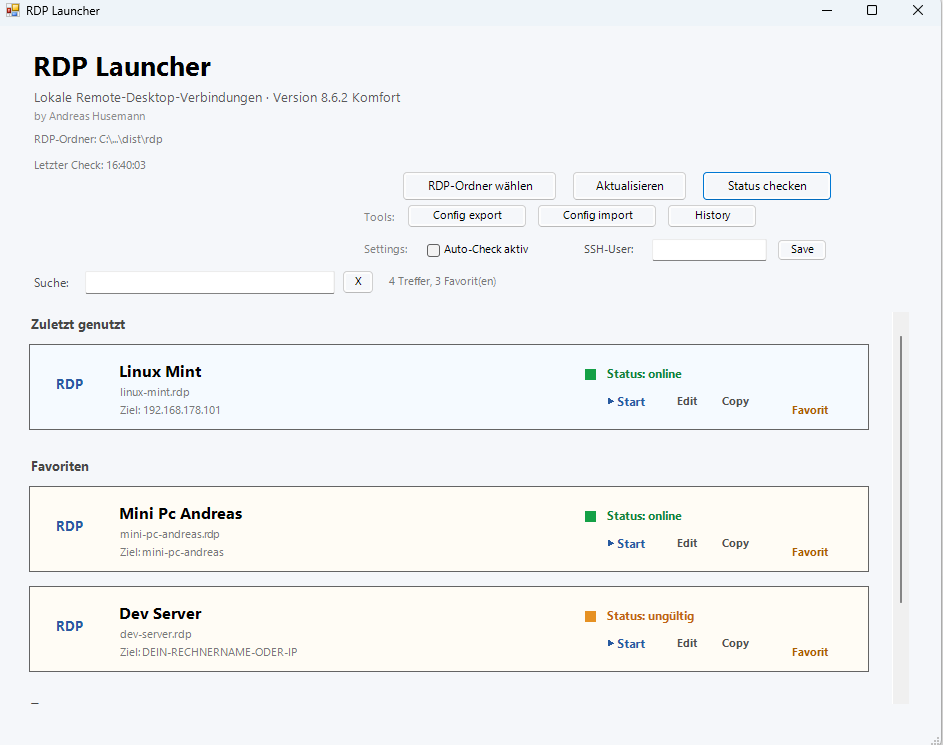Click the RDP icon for Linux Mint
The width and height of the screenshot is (943, 745).
(70, 384)
